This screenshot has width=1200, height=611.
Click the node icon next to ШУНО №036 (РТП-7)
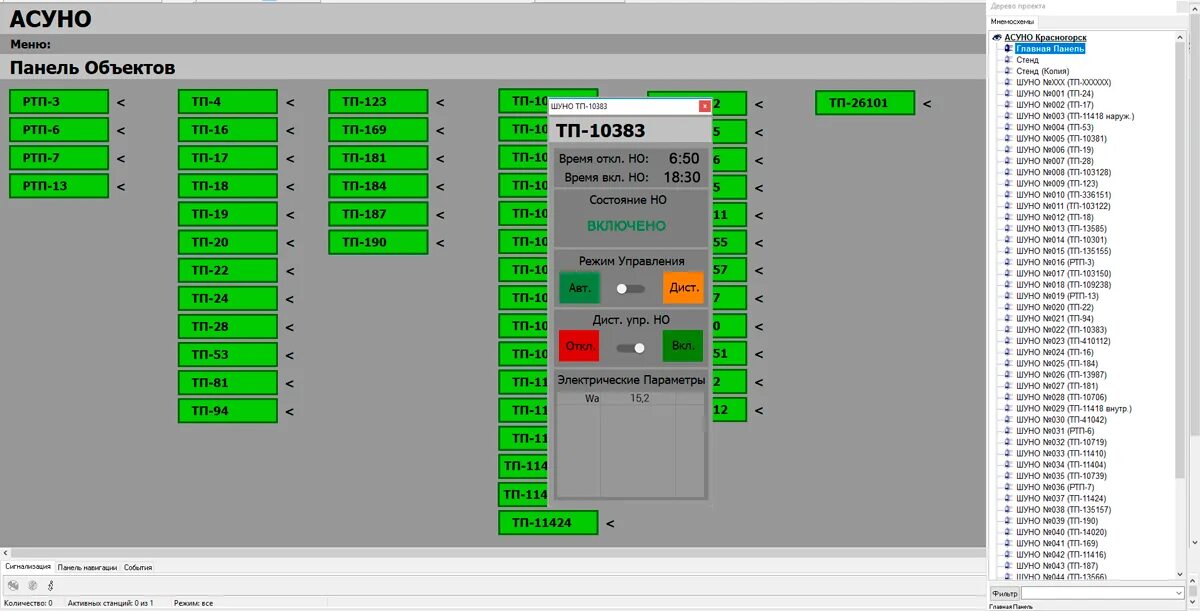(1009, 487)
